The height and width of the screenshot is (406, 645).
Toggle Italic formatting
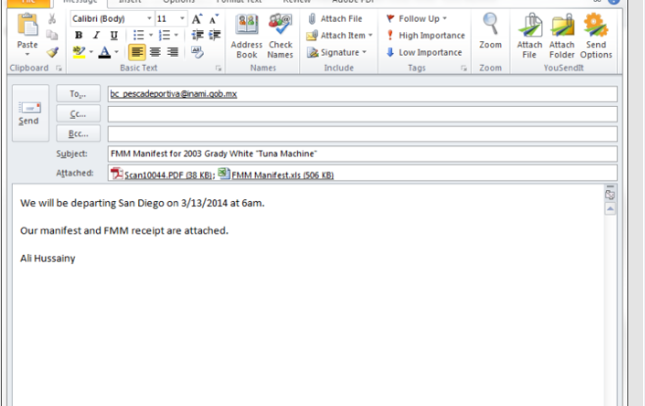click(96, 35)
